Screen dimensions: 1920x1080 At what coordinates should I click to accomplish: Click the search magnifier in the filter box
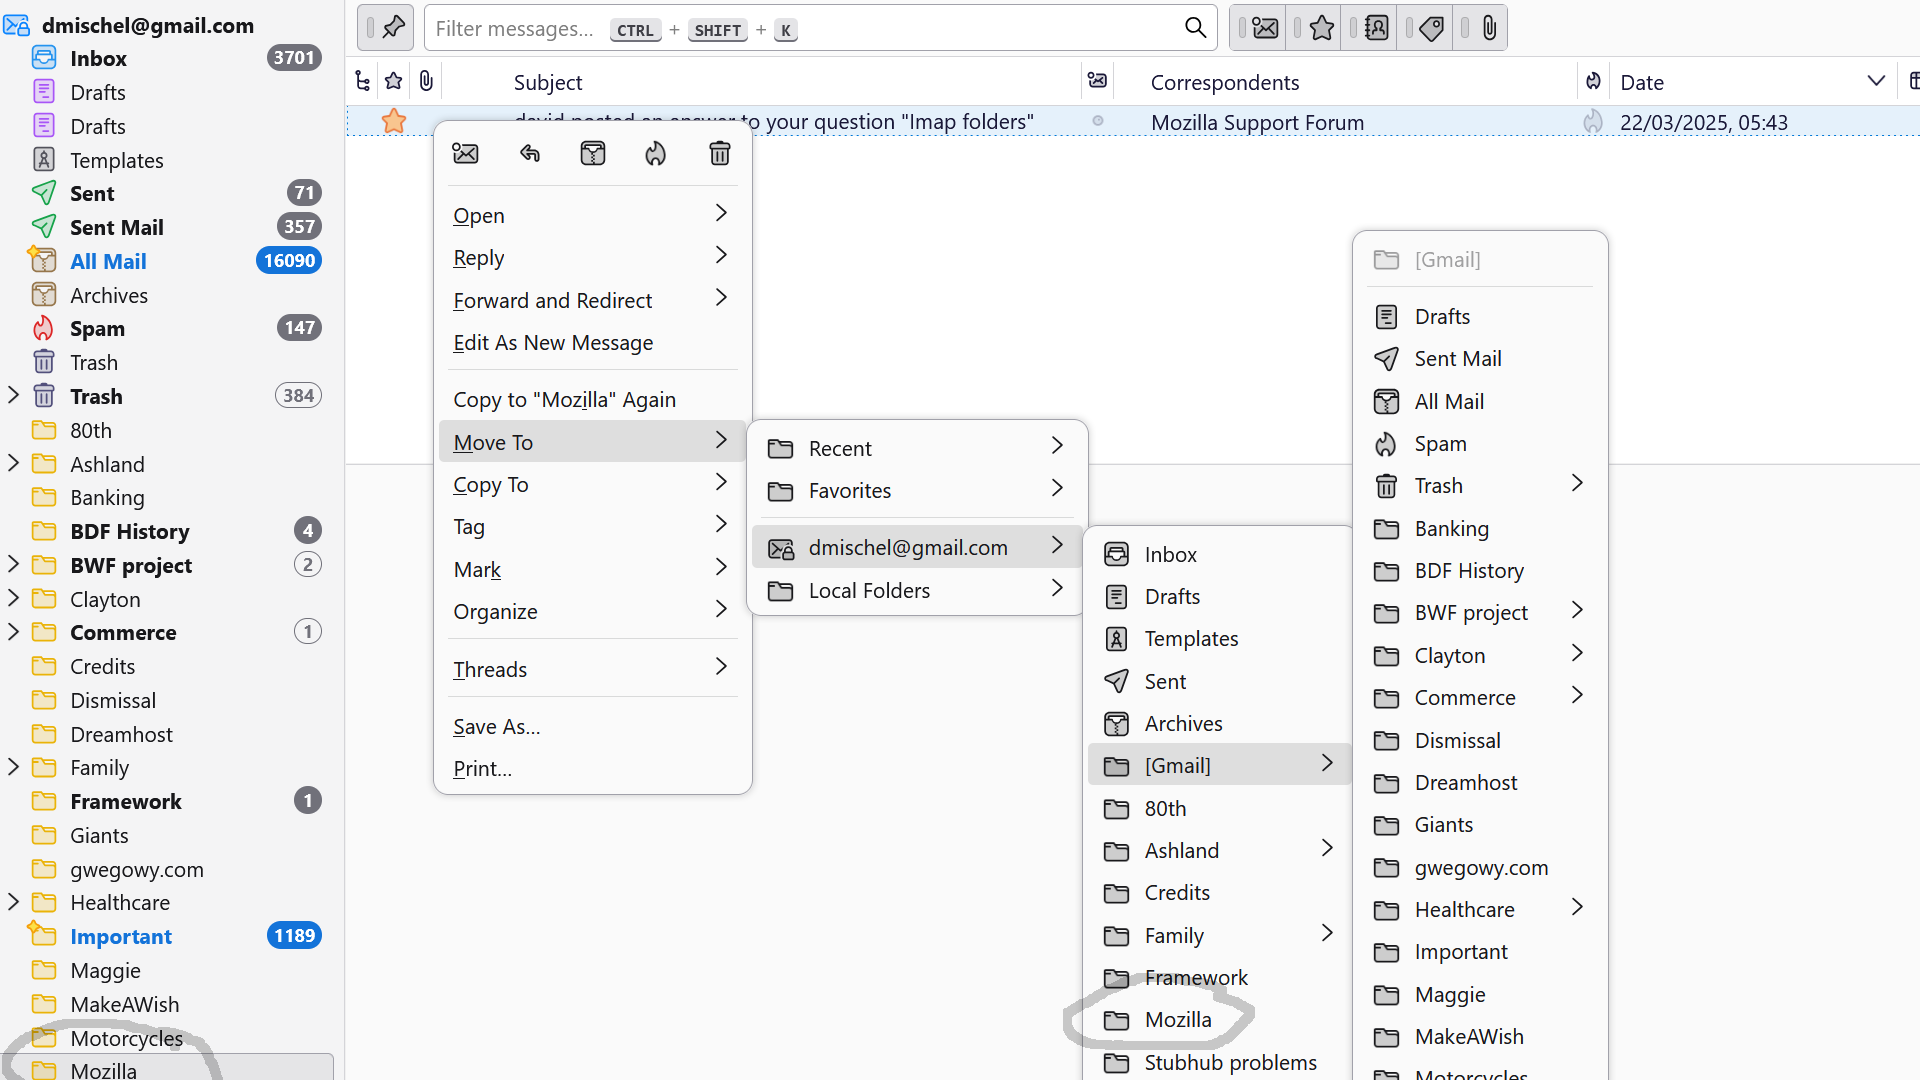[x=1195, y=28]
